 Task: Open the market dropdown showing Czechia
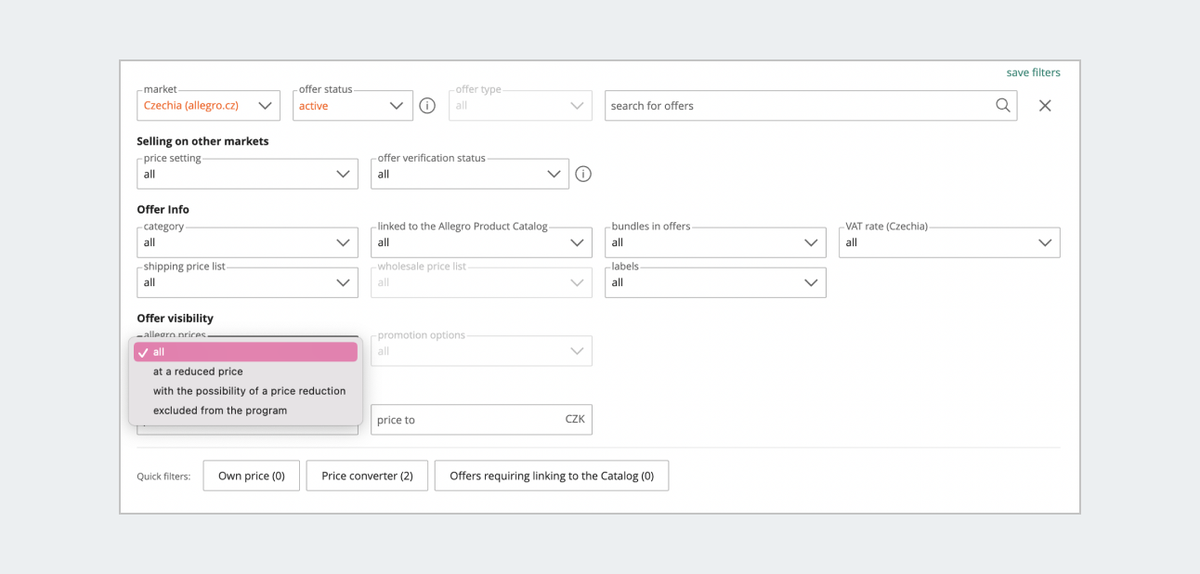click(x=208, y=106)
